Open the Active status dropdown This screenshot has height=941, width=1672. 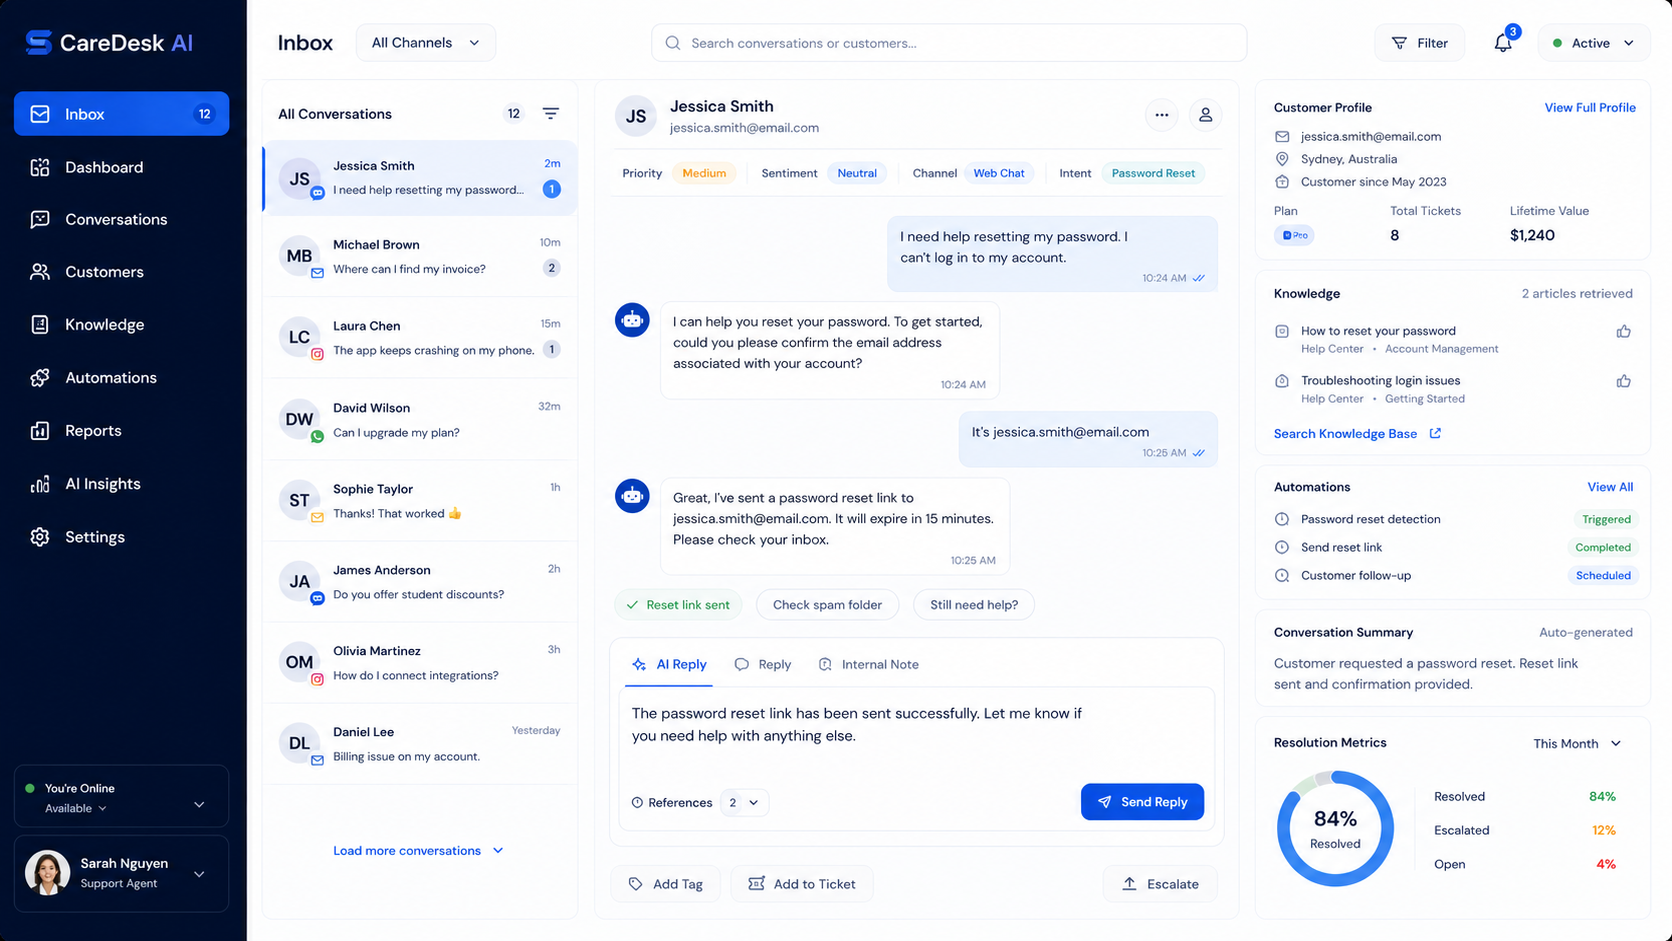pos(1593,43)
